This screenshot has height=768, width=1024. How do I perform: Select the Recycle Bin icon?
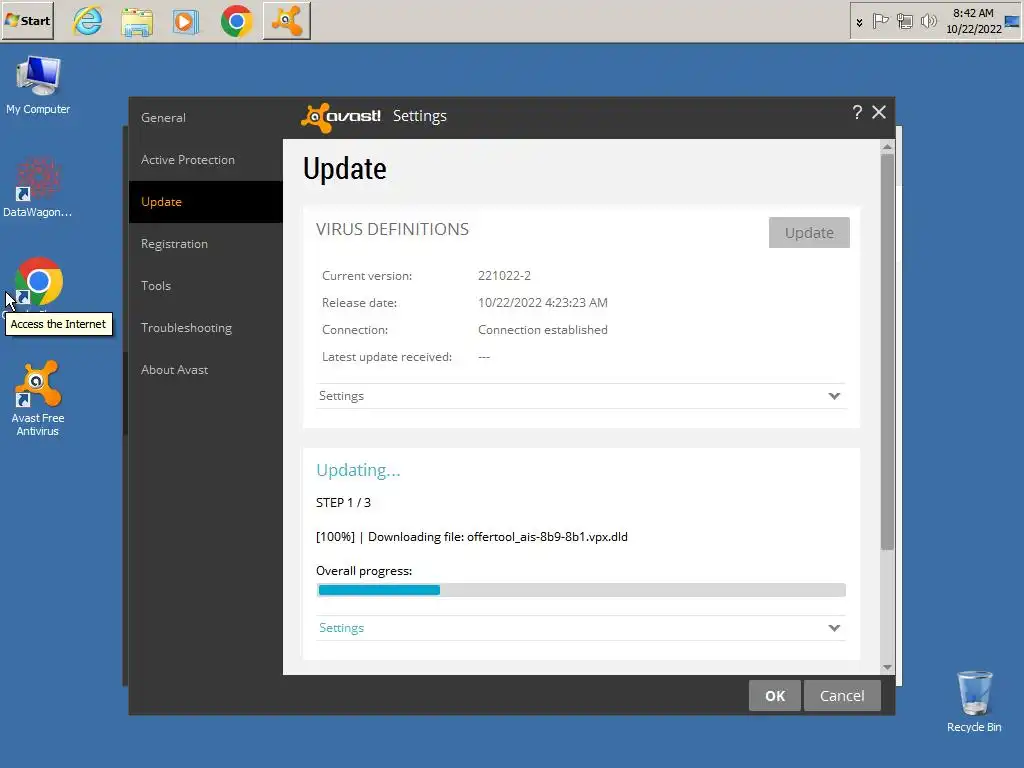pos(974,702)
